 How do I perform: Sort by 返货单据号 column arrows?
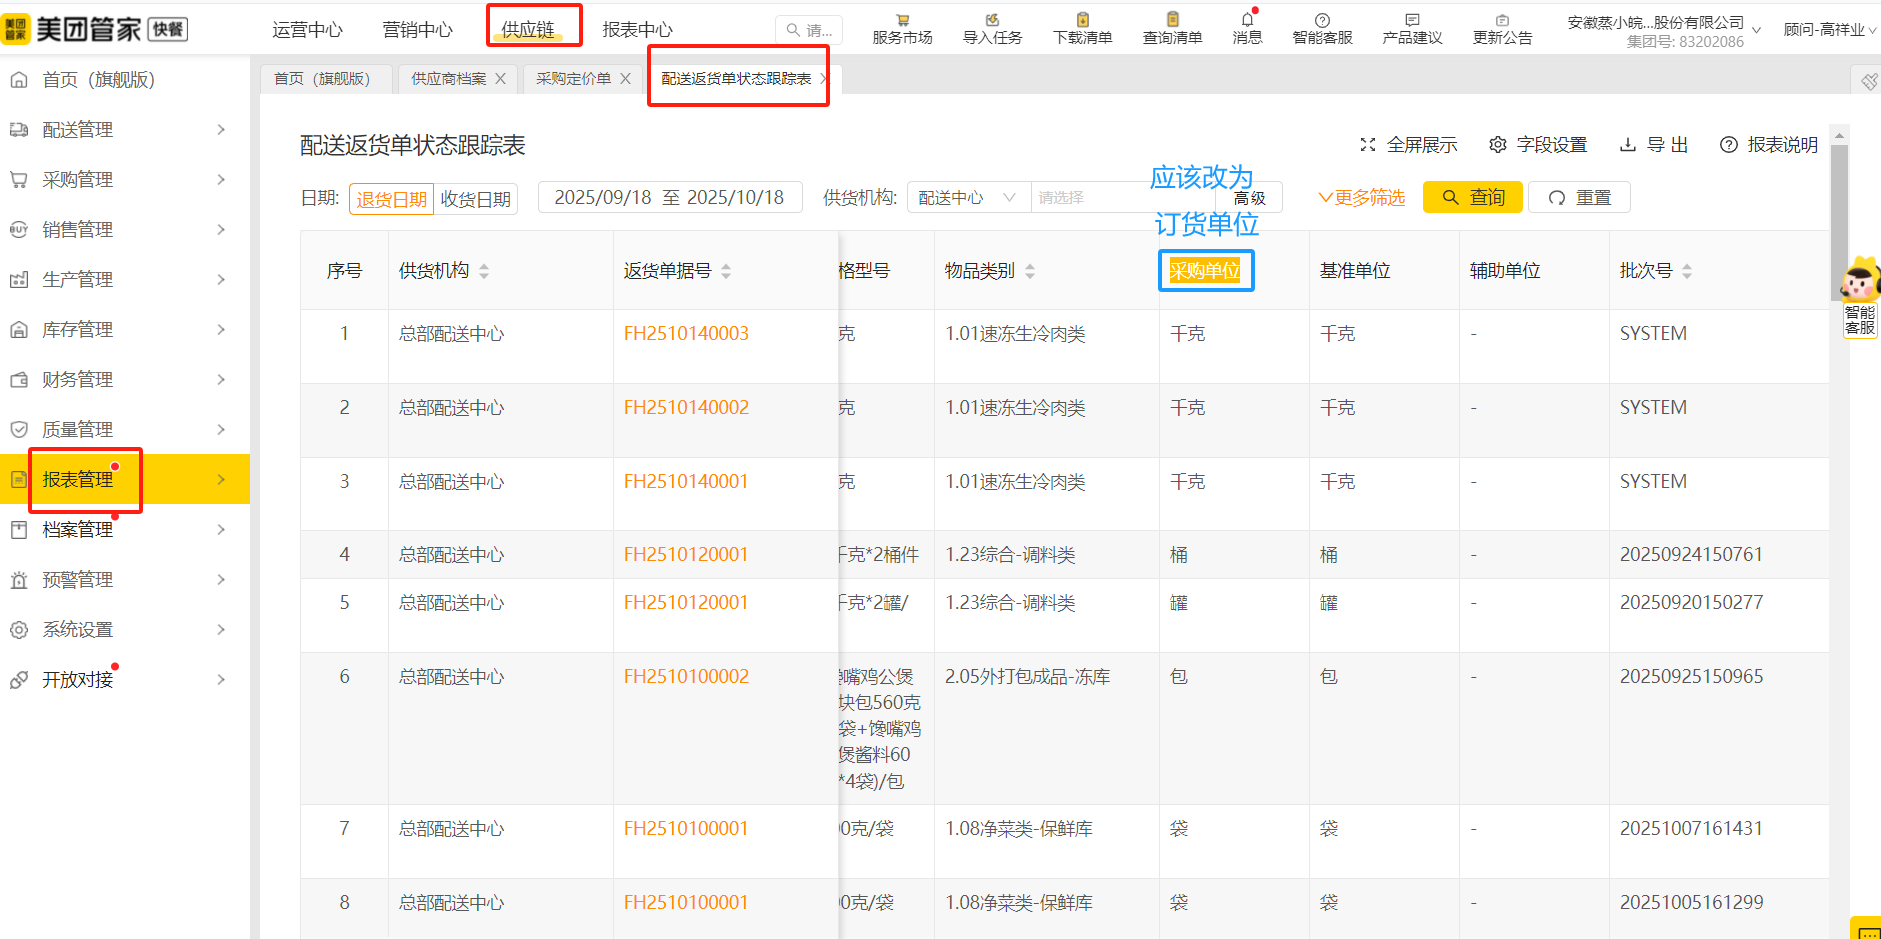726,271
